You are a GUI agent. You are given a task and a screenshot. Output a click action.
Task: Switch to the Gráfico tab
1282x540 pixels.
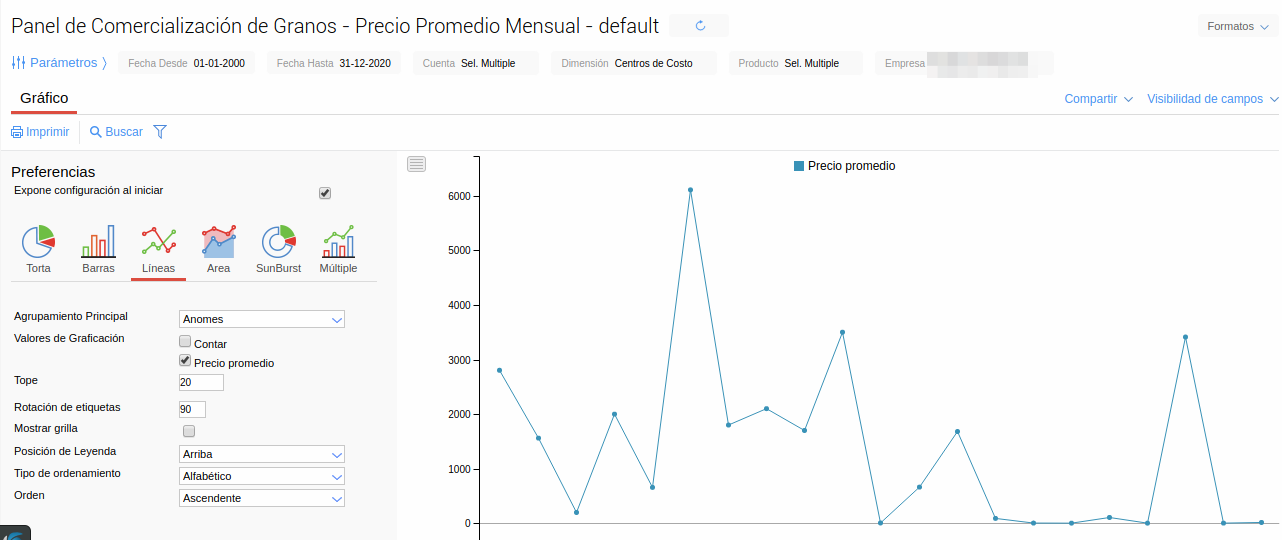coord(44,98)
